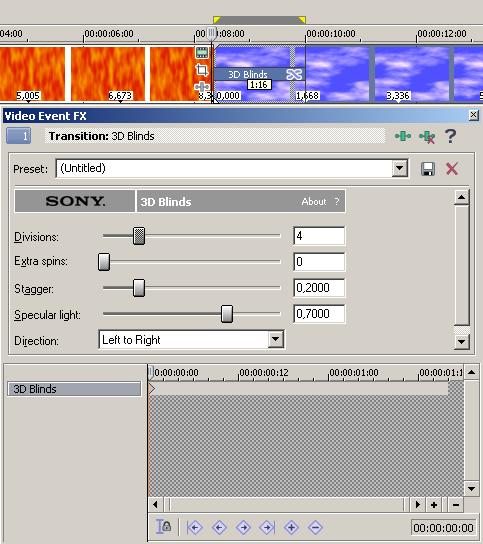This screenshot has height=544, width=483.
Task: Toggle the plug-in enable button numbered 1
Action: (19, 136)
